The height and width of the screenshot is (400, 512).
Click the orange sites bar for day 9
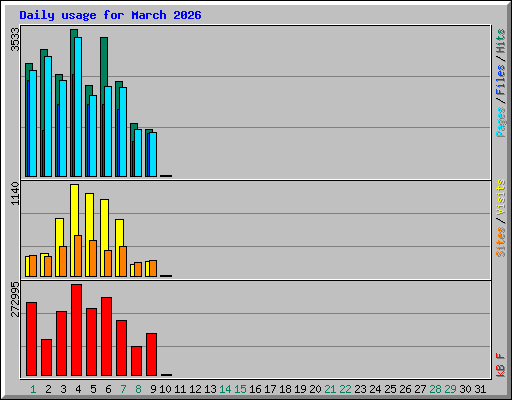point(153,268)
